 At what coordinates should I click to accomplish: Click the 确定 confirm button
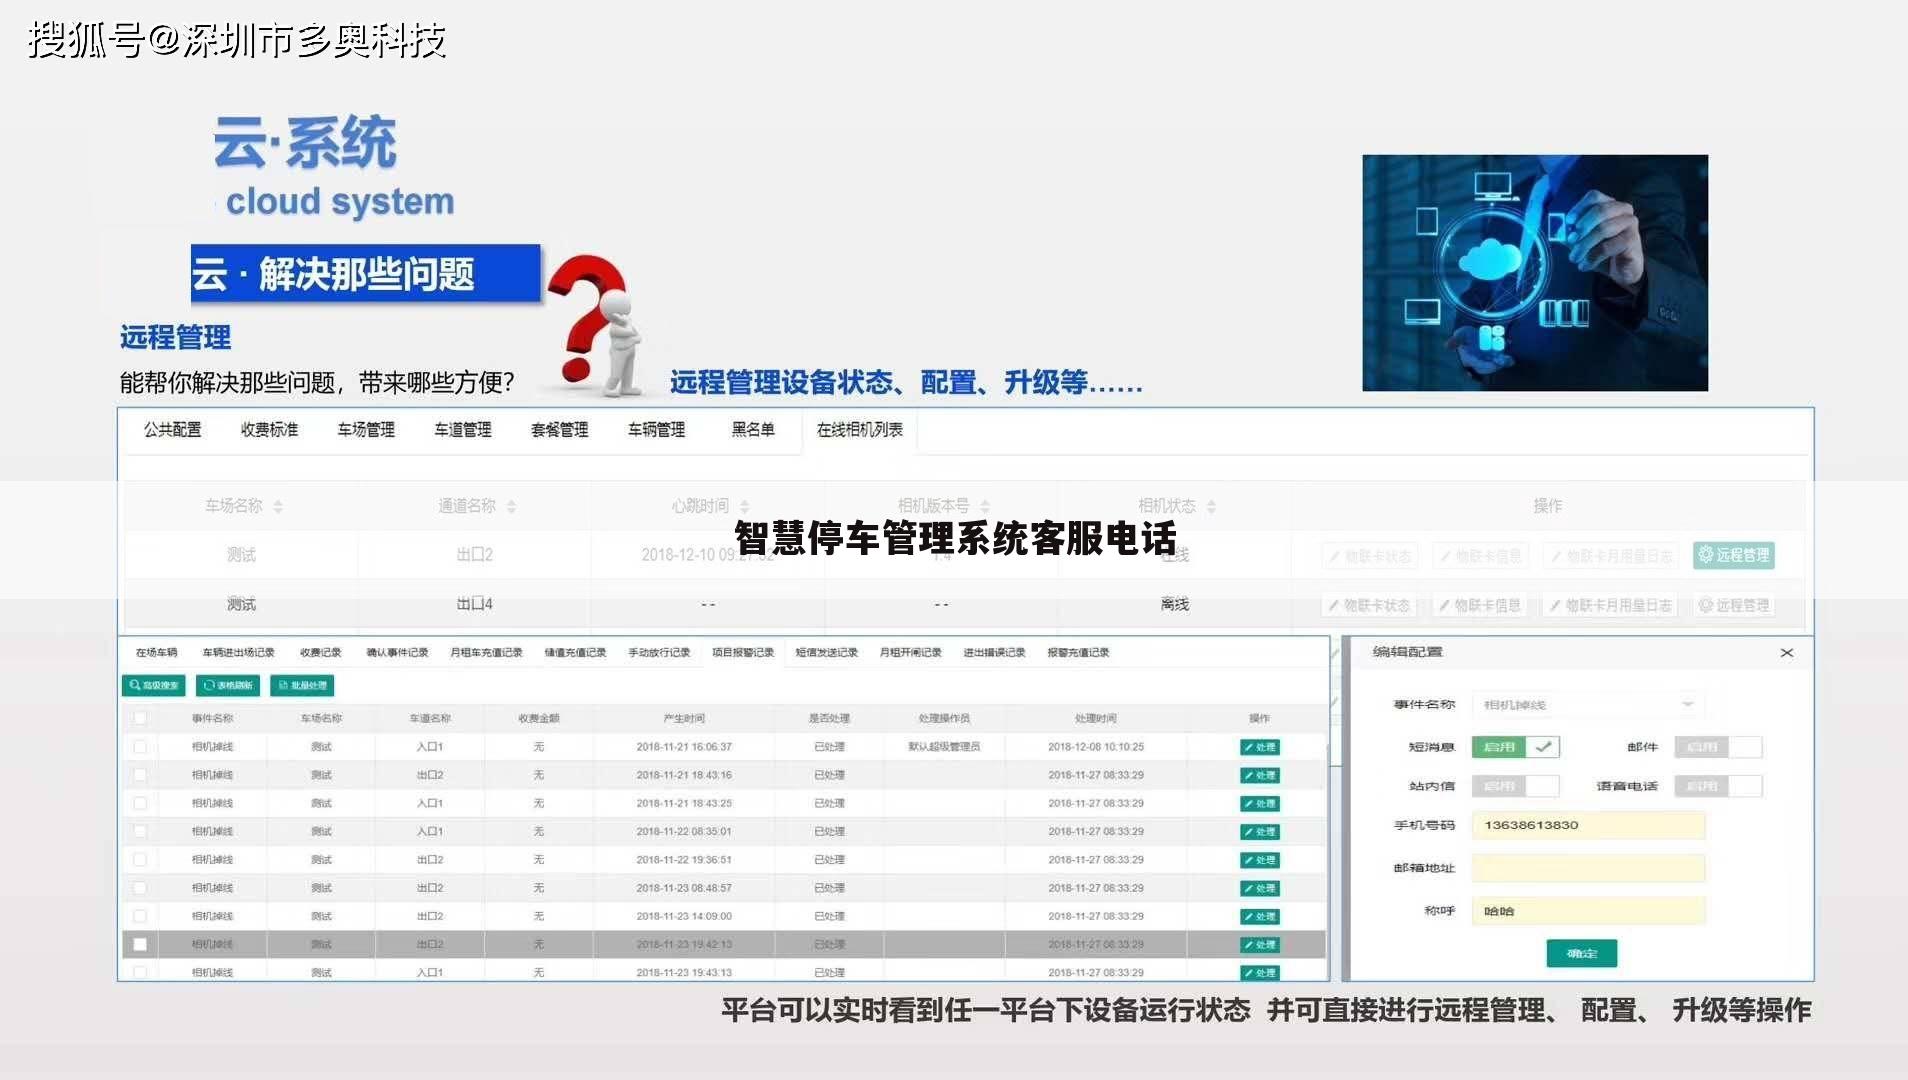click(x=1581, y=953)
